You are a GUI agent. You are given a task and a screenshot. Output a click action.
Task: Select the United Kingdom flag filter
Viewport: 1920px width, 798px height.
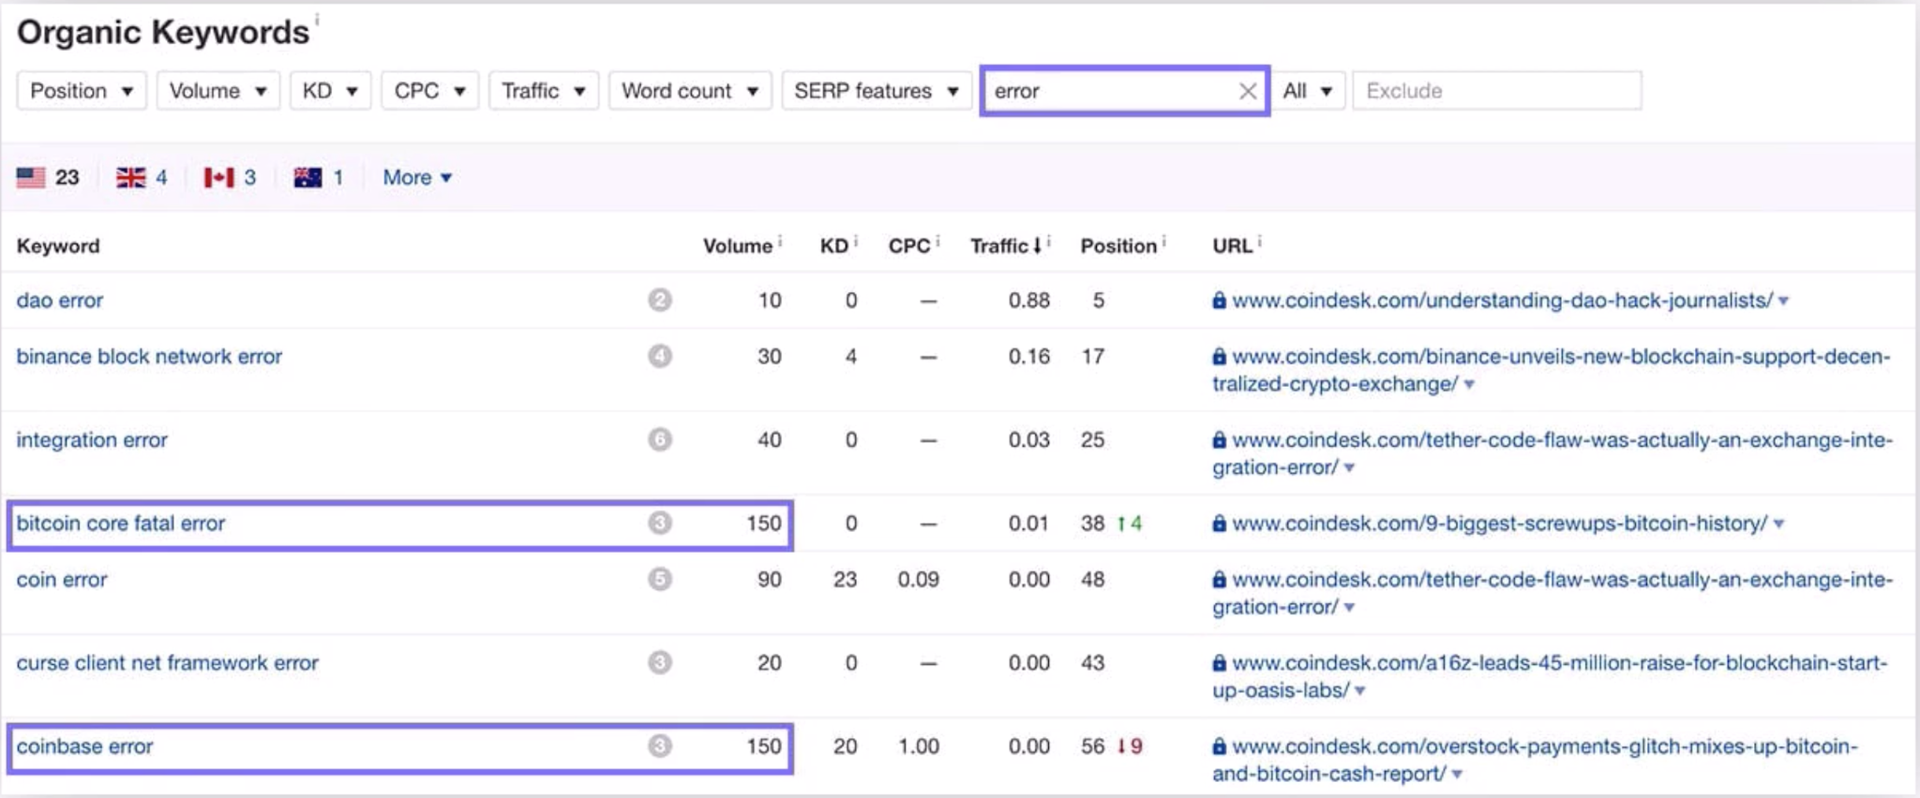141,178
